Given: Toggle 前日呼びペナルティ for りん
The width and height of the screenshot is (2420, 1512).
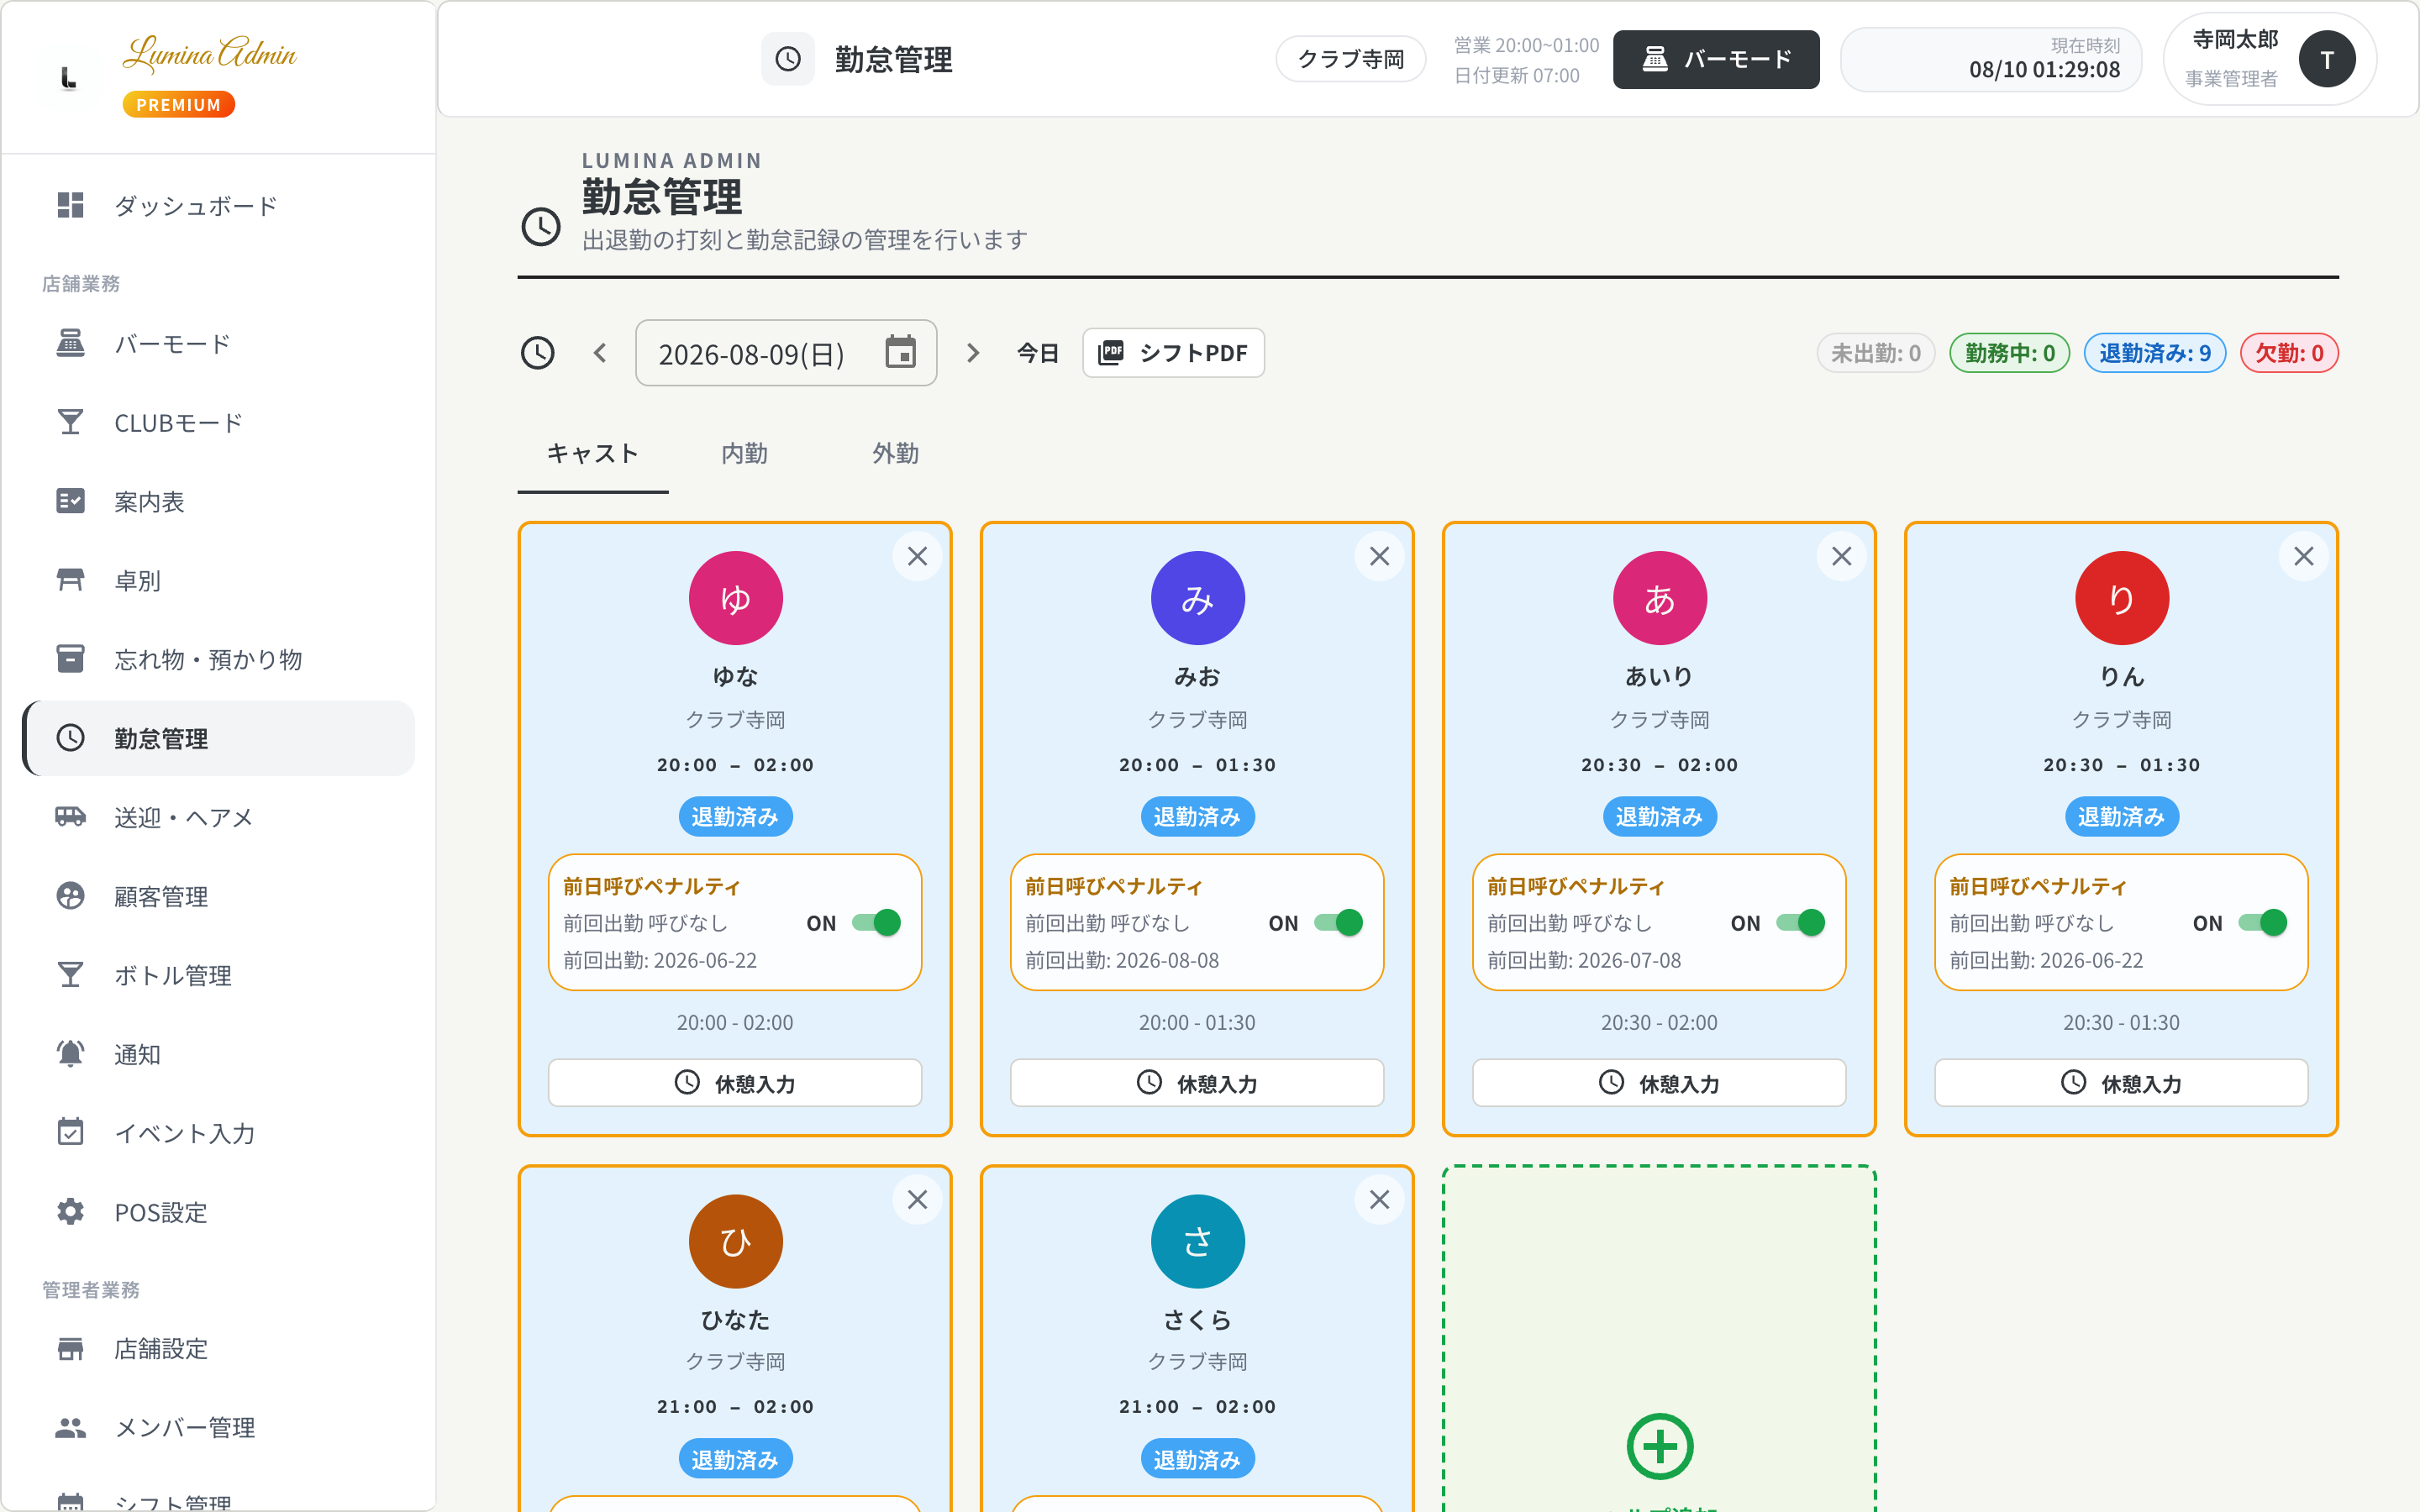Looking at the screenshot, I should (2262, 923).
